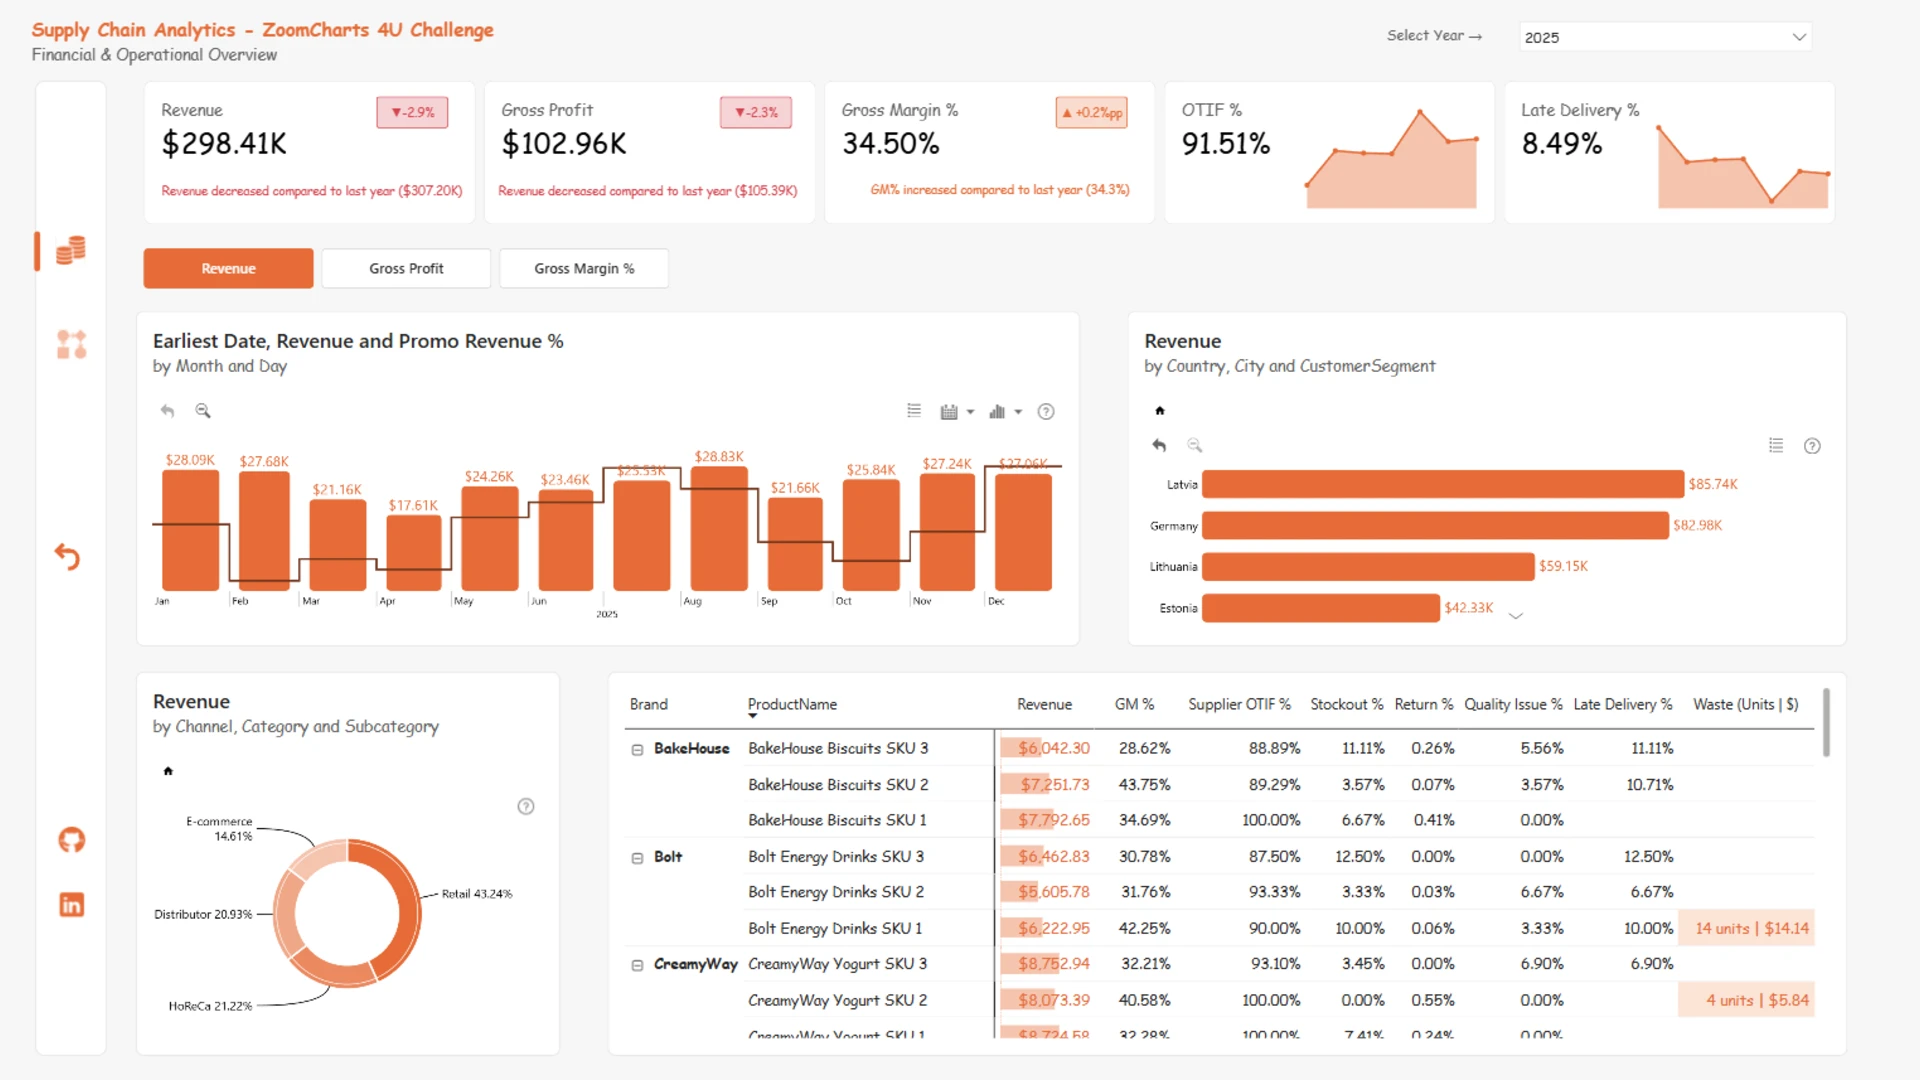The image size is (1920, 1080).
Task: Select the Latvia revenue bar
Action: click(1442, 484)
